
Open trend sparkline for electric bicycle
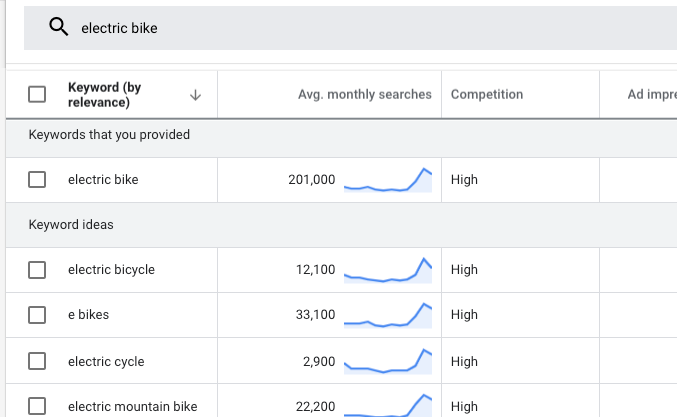click(388, 270)
